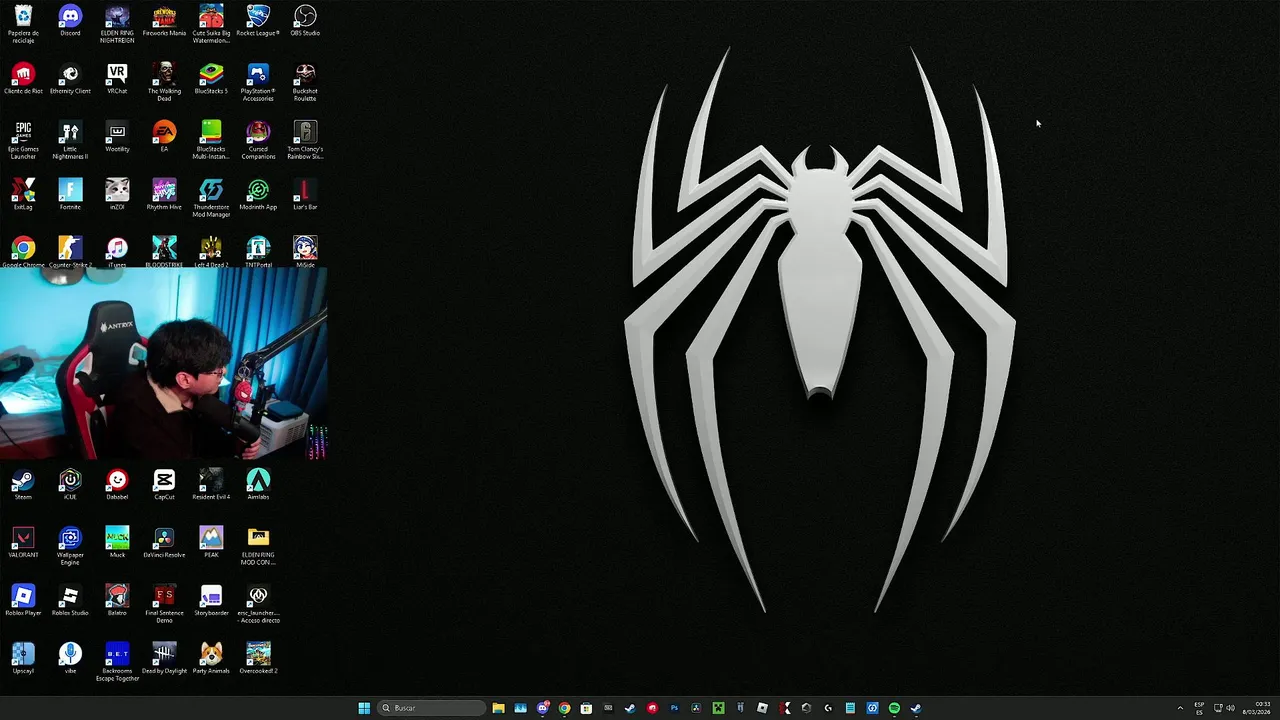Select the Modrinth App shortcut
Image resolution: width=1280 pixels, height=720 pixels.
258,195
